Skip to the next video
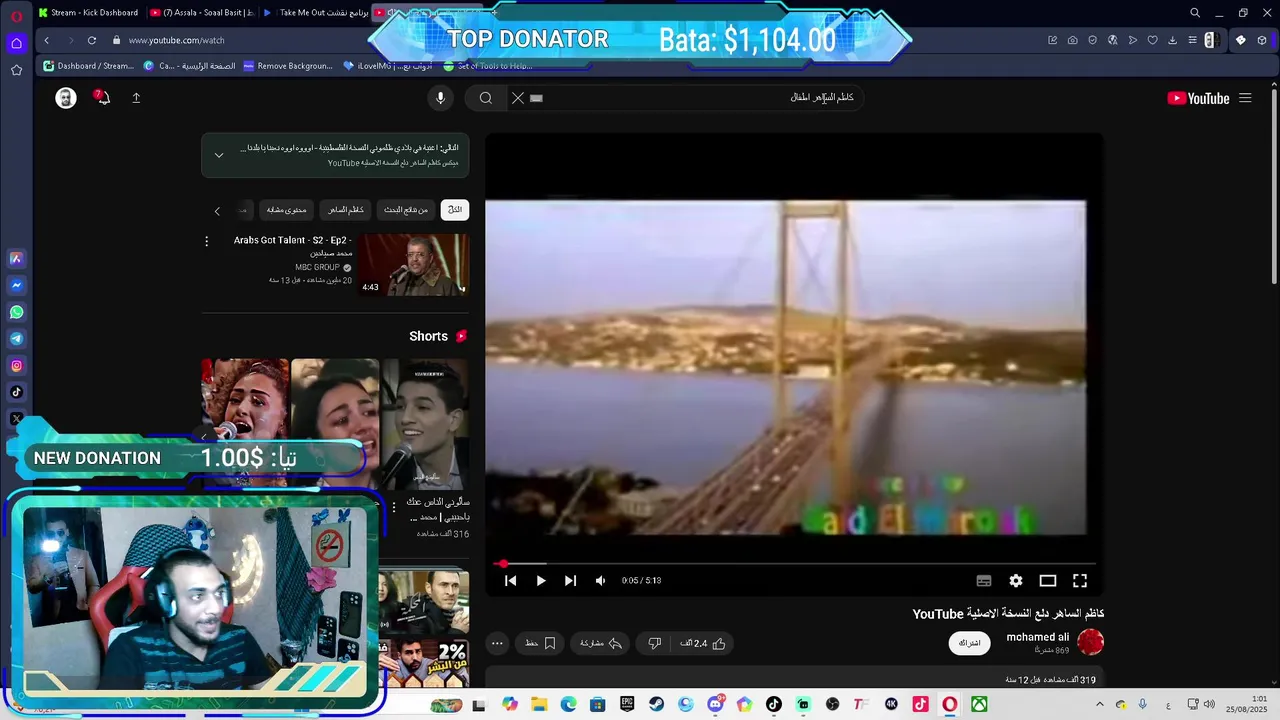The width and height of the screenshot is (1280, 720). (570, 580)
